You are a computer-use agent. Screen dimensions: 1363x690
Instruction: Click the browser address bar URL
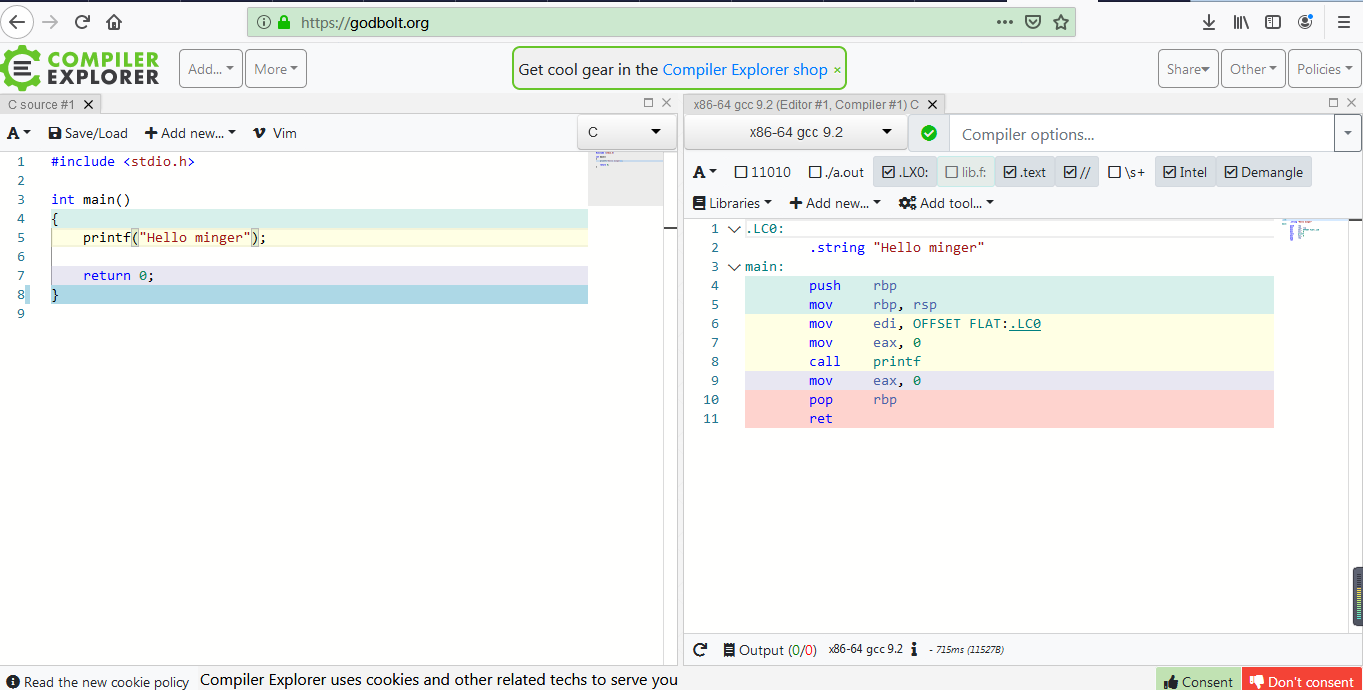coord(365,22)
